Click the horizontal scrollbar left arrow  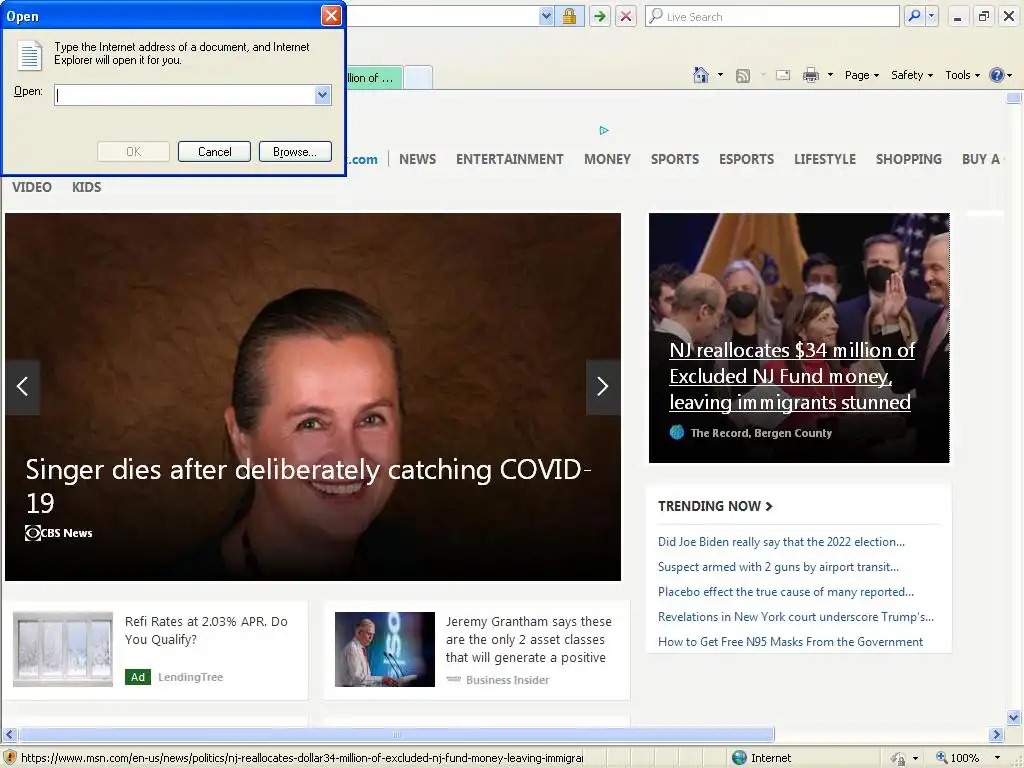point(9,735)
